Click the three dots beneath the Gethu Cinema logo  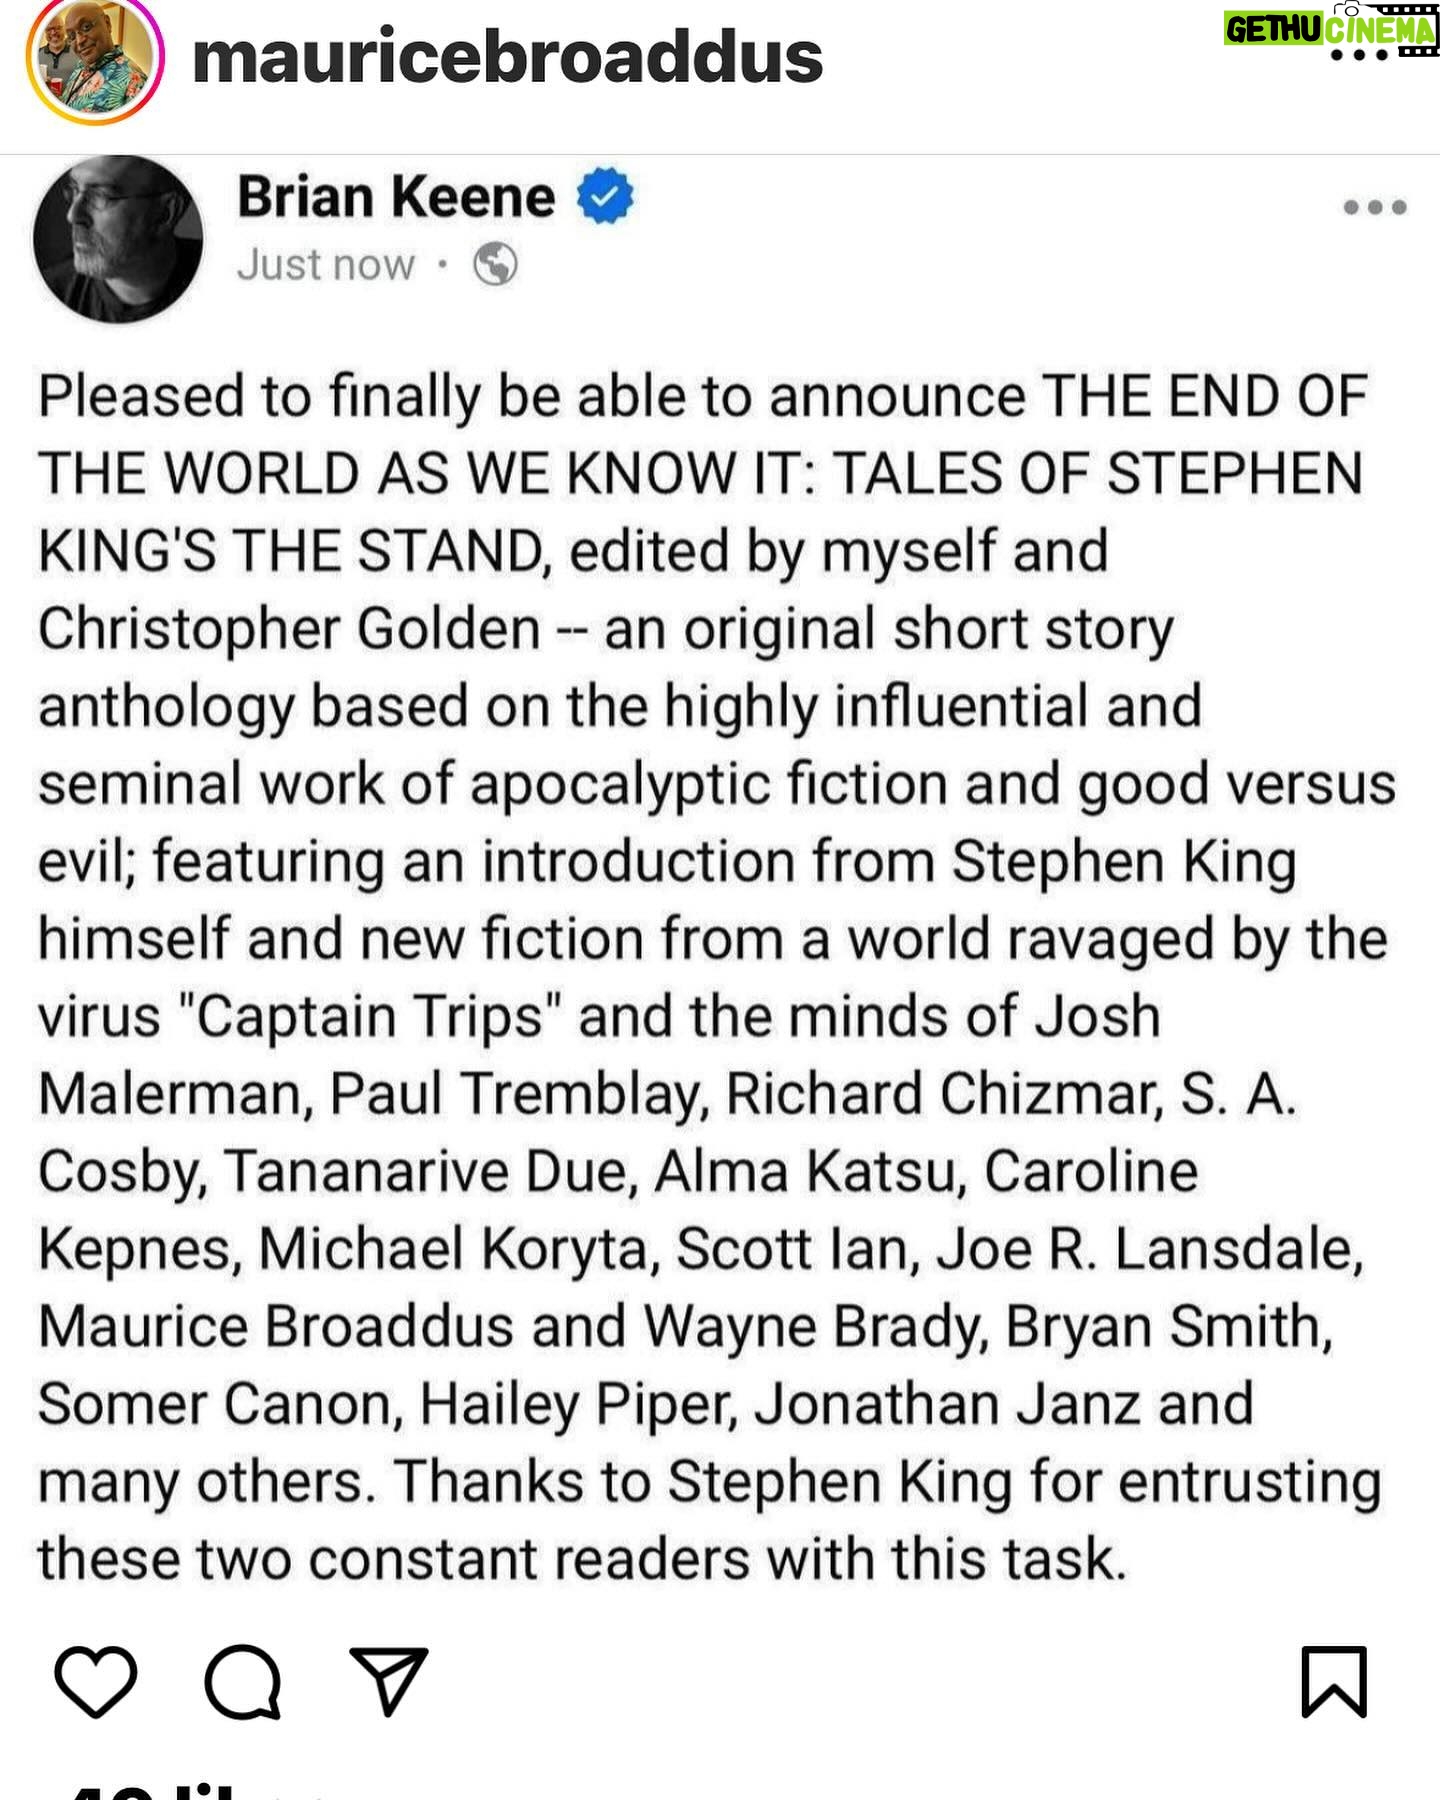click(x=1358, y=55)
